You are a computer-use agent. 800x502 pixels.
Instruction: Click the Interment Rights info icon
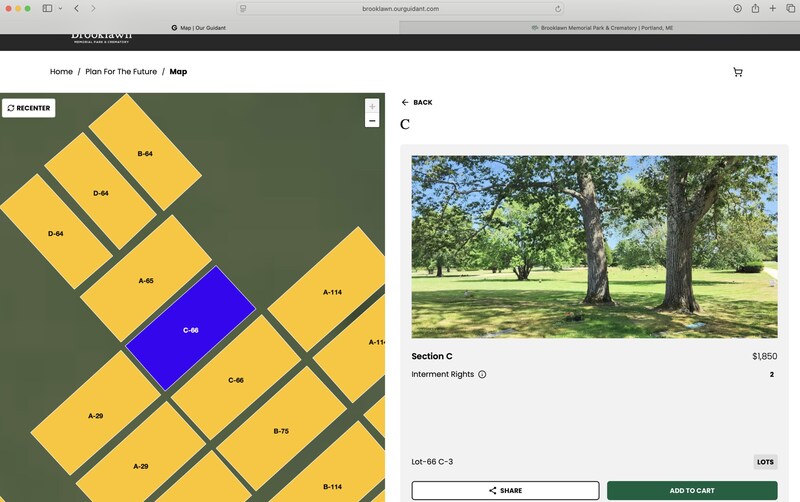coord(482,375)
